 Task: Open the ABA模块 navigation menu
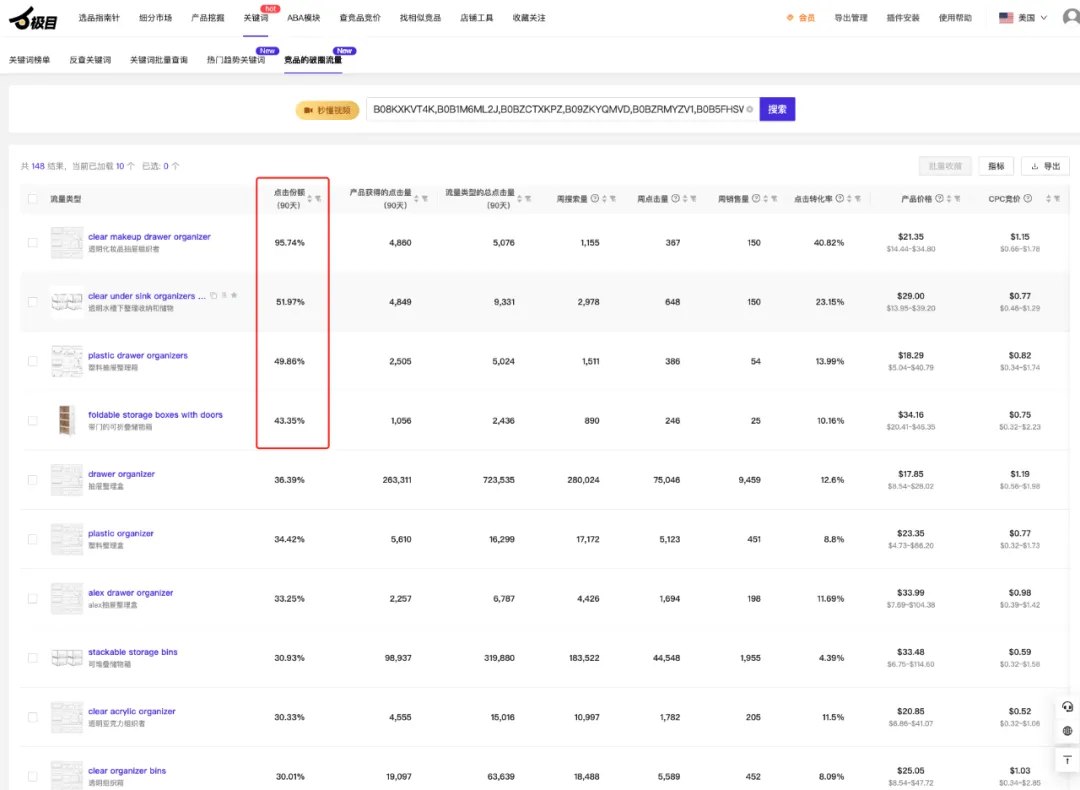click(304, 18)
